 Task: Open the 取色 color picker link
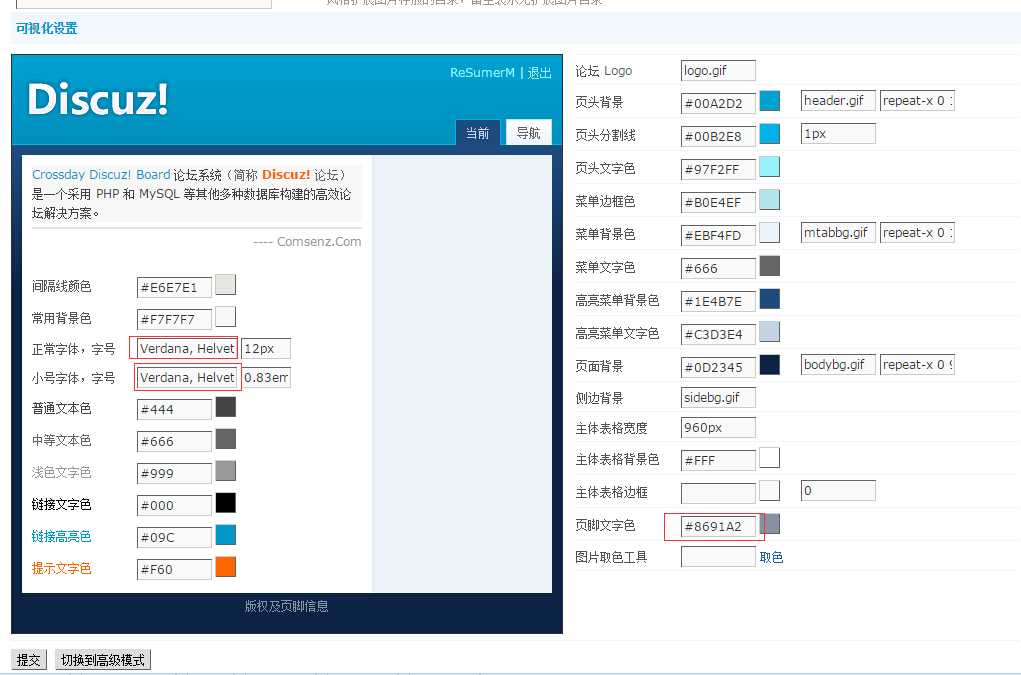[771, 557]
